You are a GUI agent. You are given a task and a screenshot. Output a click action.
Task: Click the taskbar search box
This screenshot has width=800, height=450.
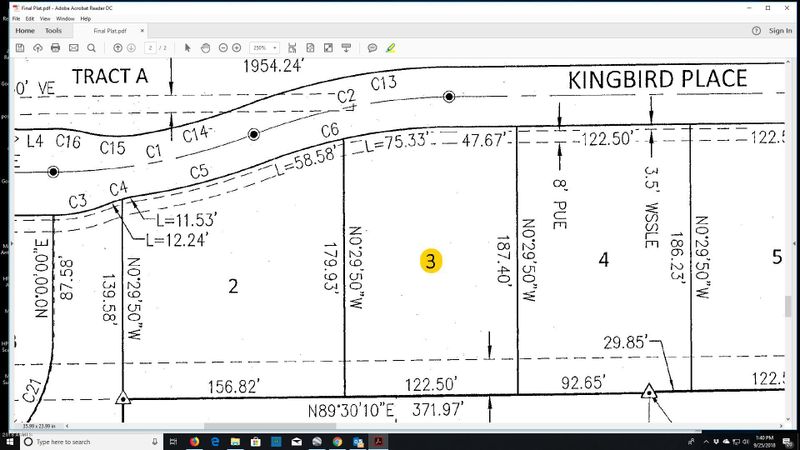pos(92,441)
